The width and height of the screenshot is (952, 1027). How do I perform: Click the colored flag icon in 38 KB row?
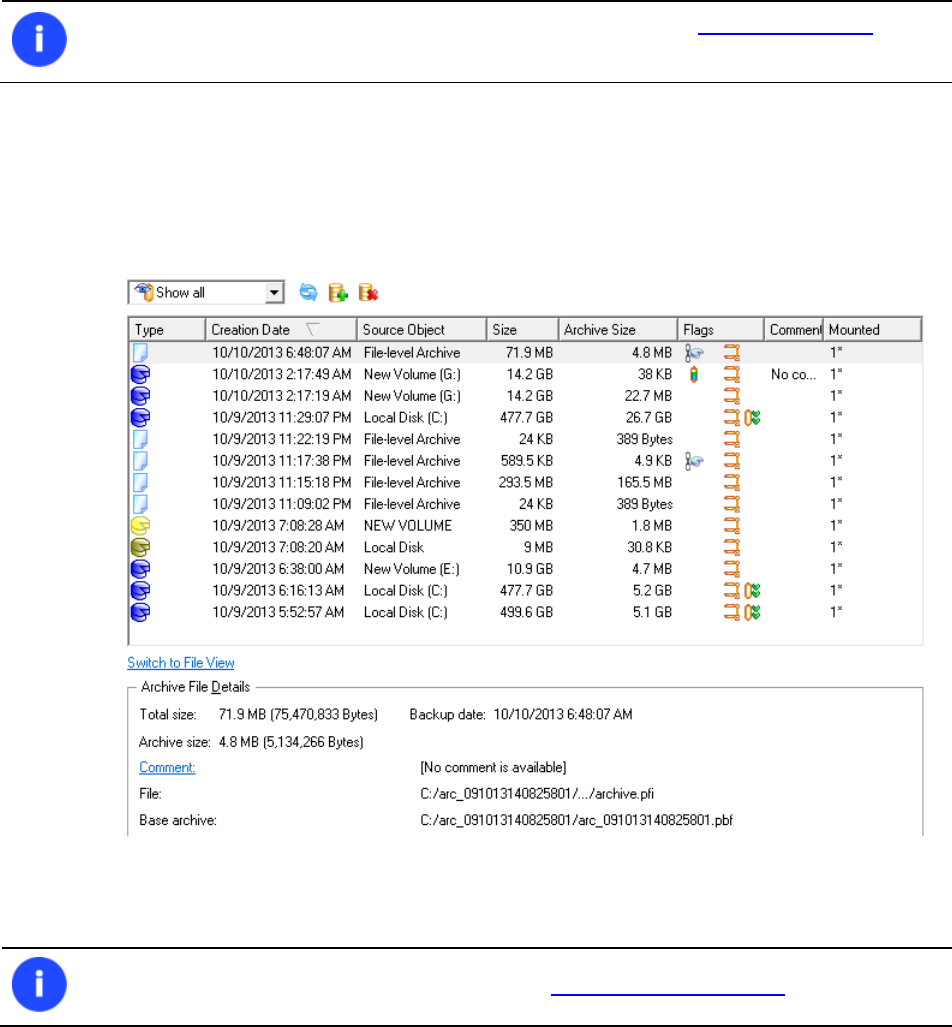(694, 375)
